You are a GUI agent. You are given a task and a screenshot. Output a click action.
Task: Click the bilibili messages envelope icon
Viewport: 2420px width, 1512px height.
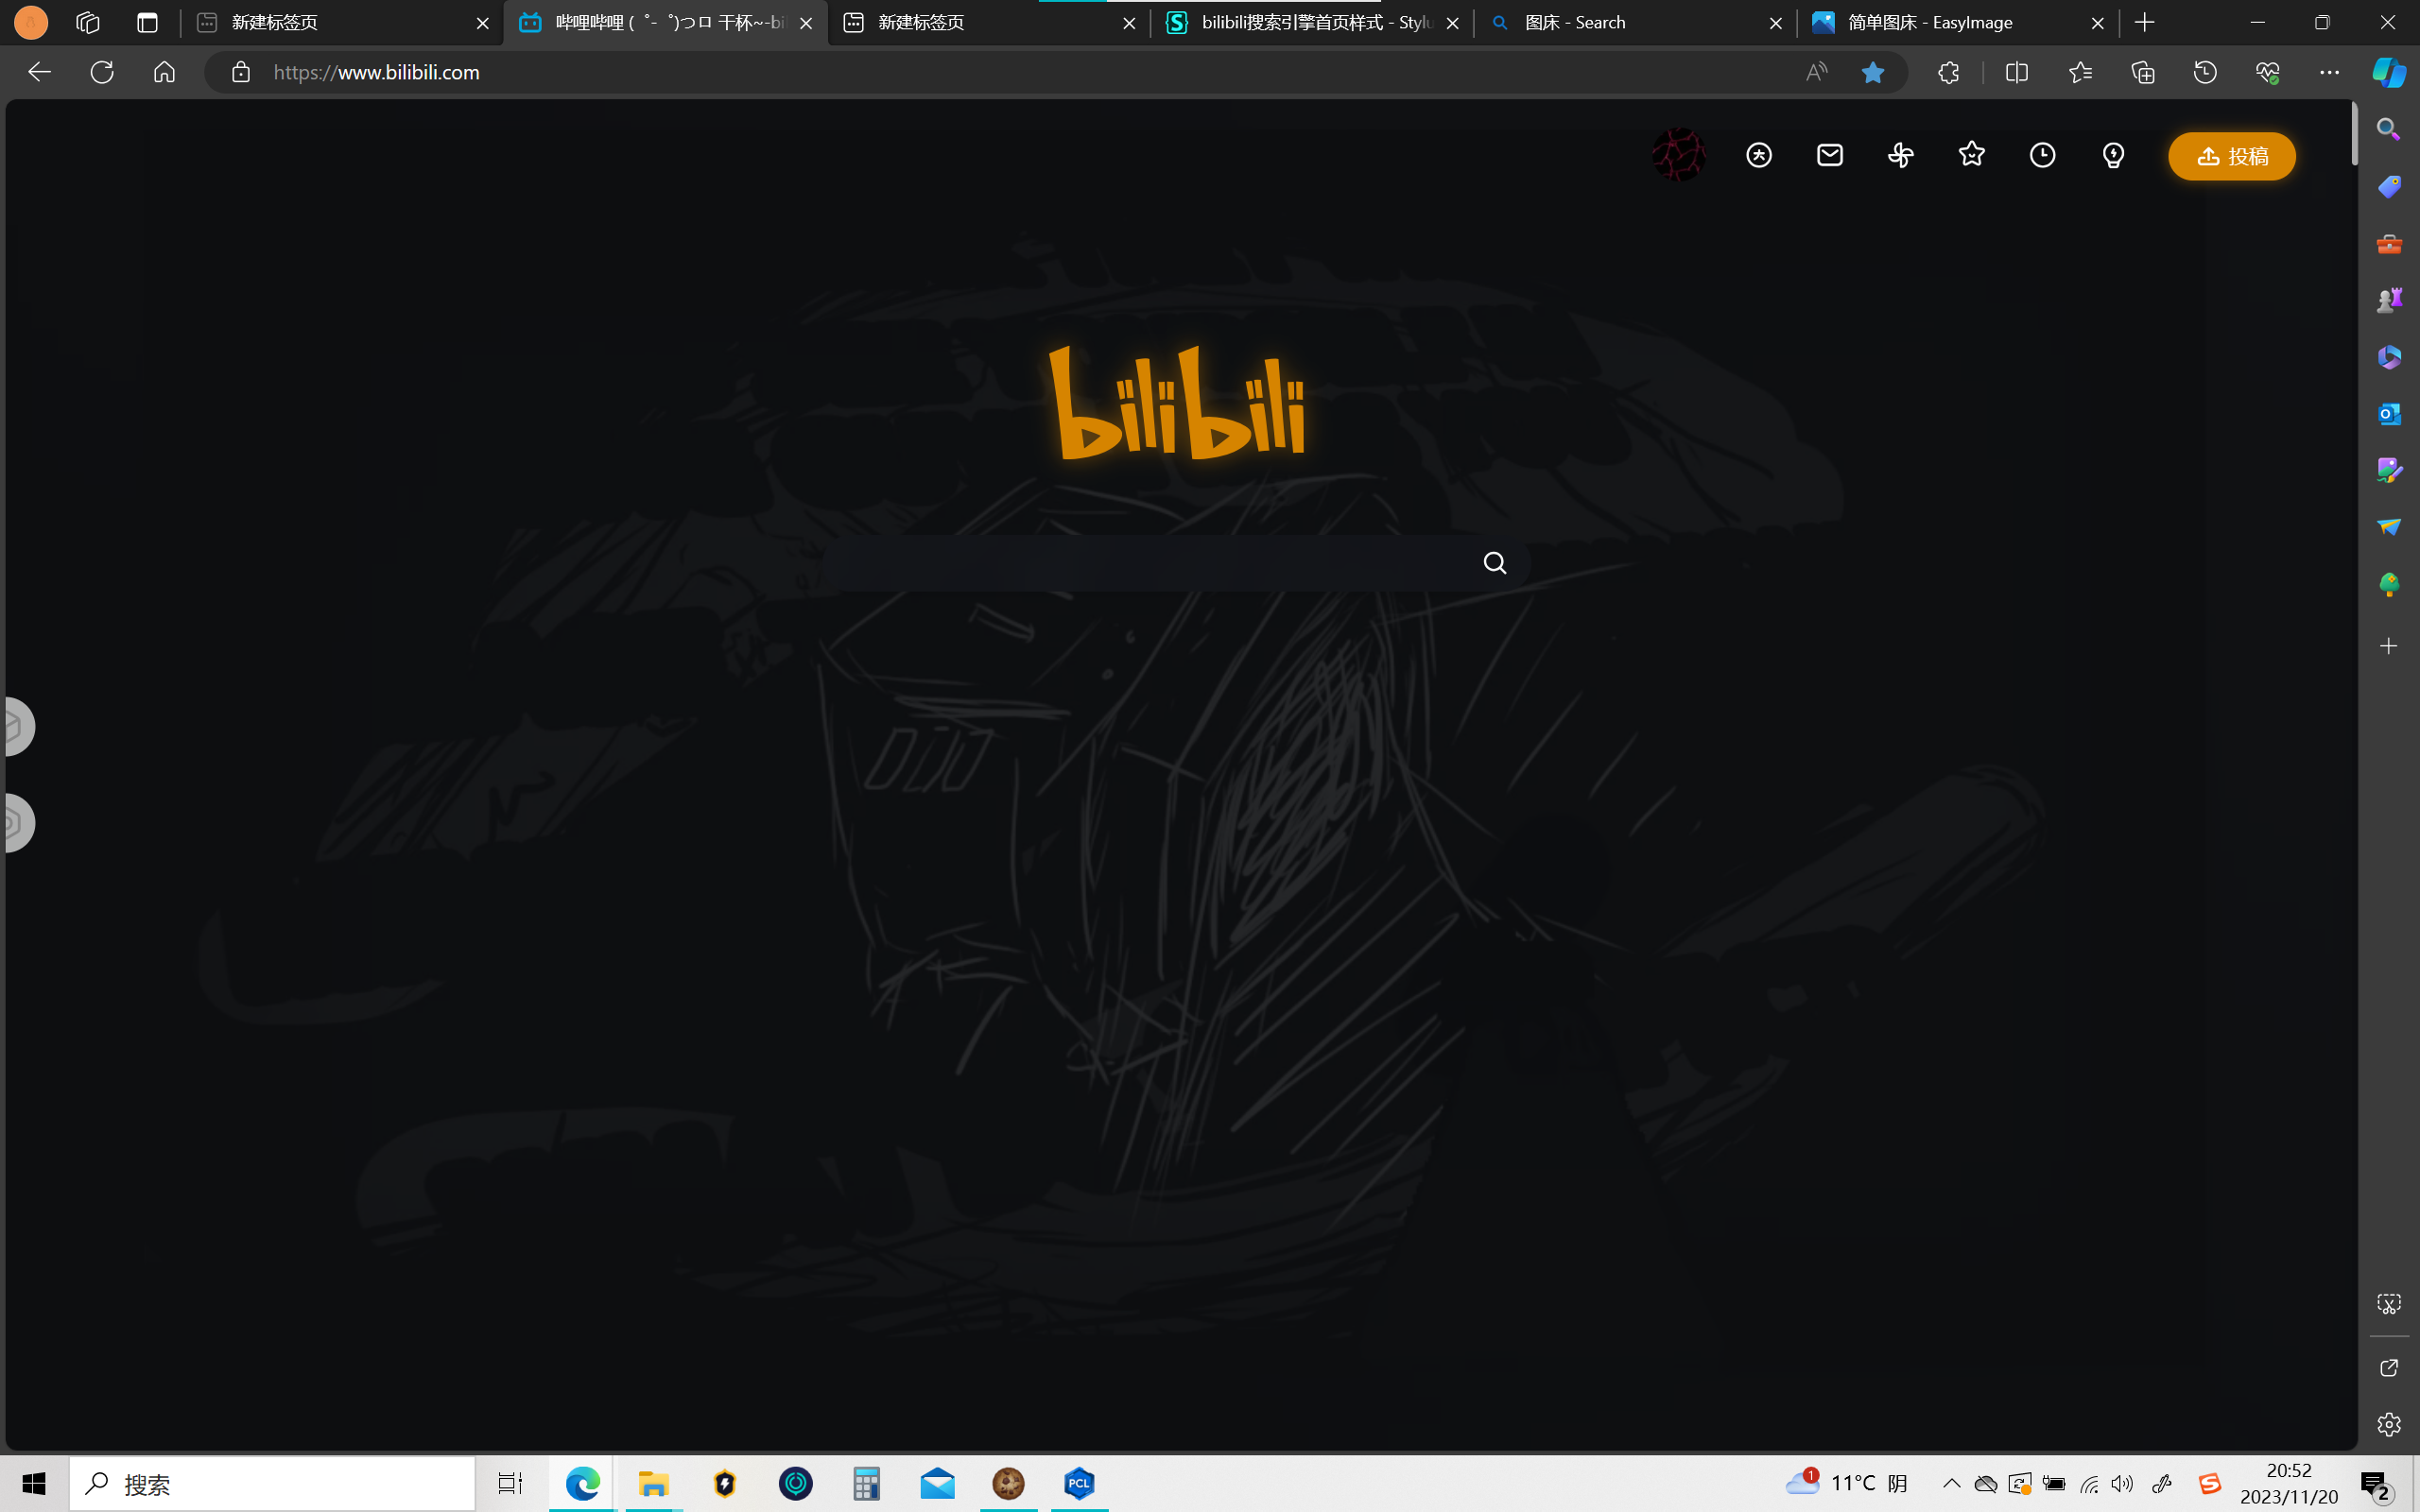1829,155
